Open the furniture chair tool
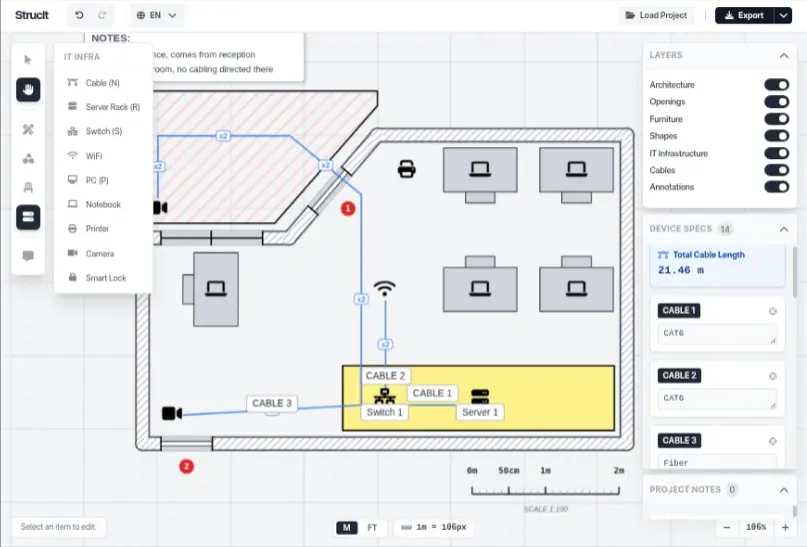Image resolution: width=807 pixels, height=547 pixels. [28, 187]
